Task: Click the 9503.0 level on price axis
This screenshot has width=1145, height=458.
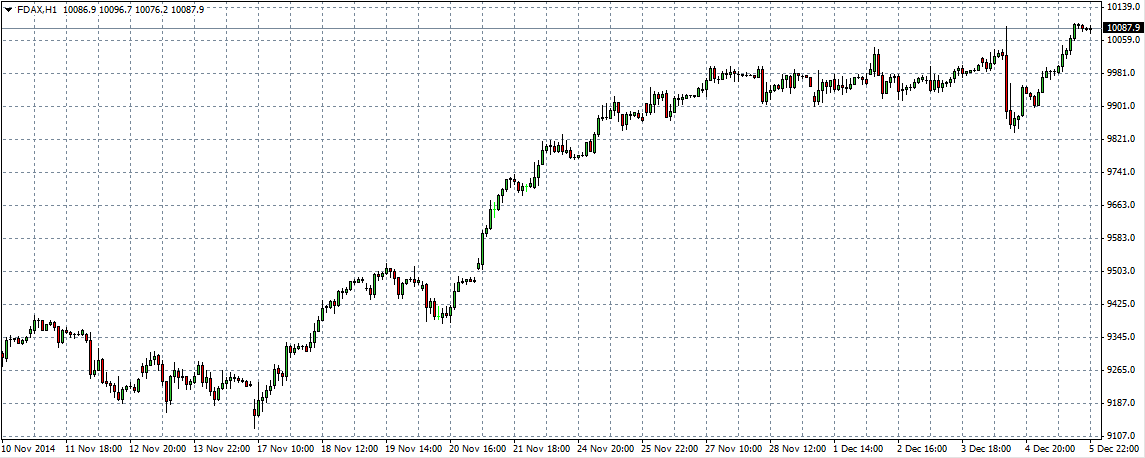Action: pos(1118,271)
